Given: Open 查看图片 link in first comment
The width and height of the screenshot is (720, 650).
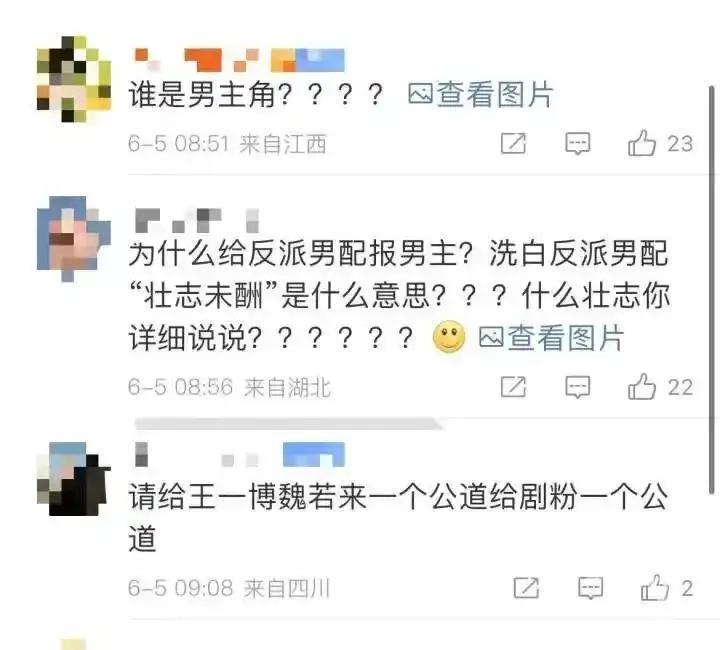Looking at the screenshot, I should (x=480, y=95).
